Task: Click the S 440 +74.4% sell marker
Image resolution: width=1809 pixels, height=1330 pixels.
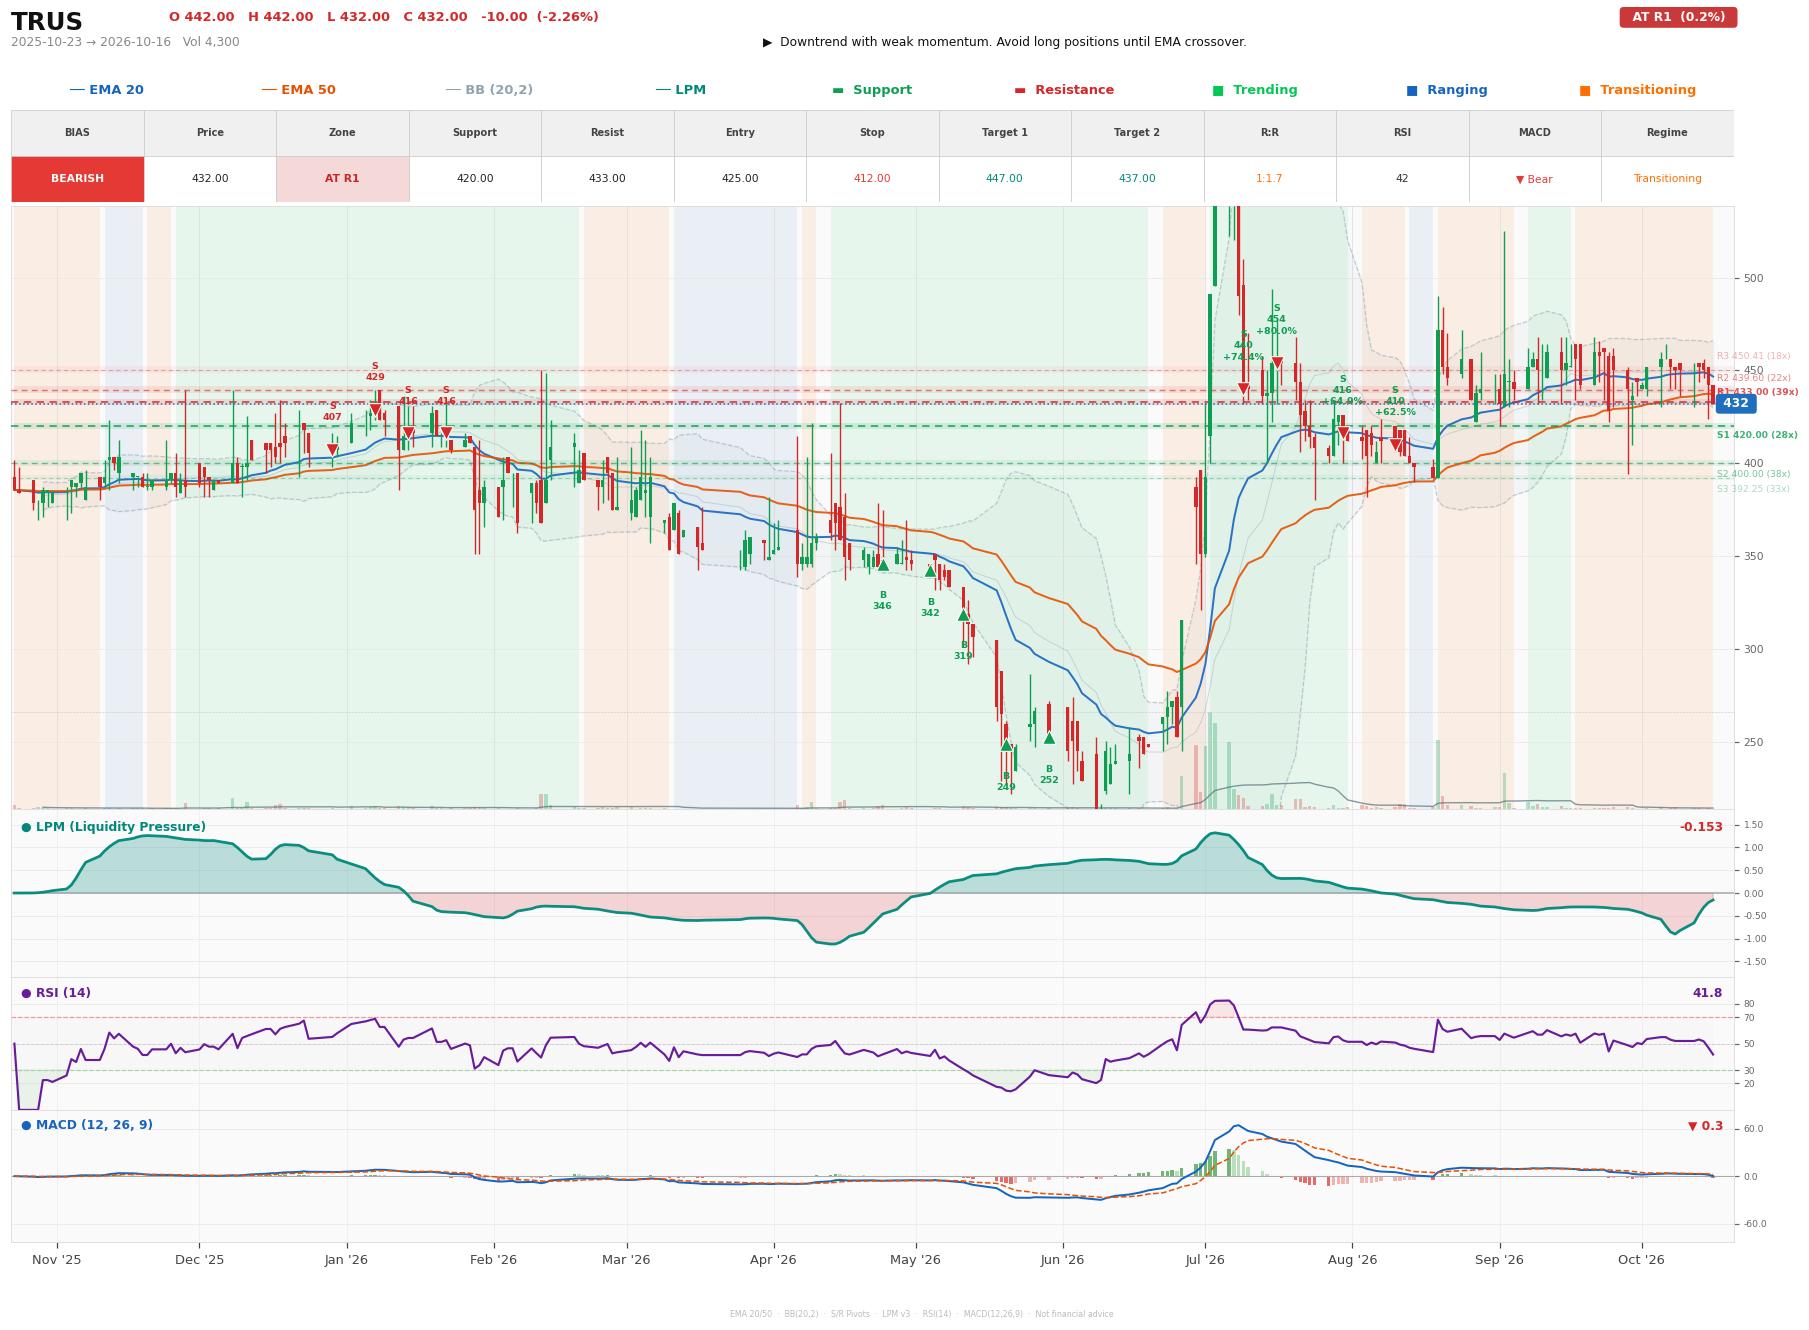Action: pyautogui.click(x=1243, y=389)
